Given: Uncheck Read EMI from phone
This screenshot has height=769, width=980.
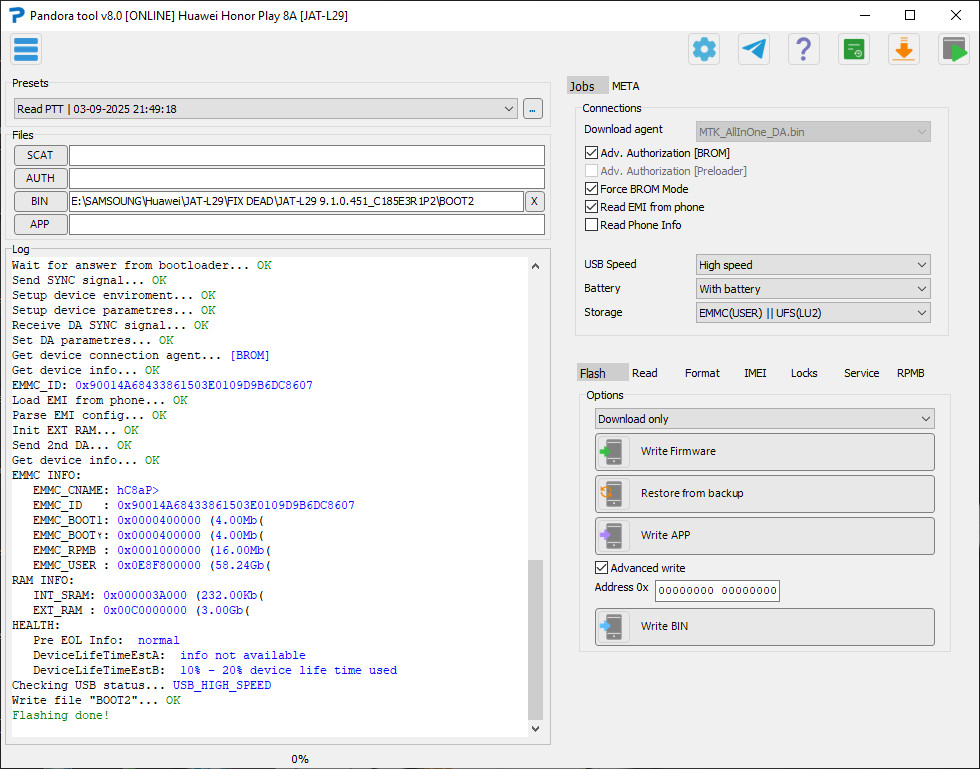Looking at the screenshot, I should [x=591, y=207].
